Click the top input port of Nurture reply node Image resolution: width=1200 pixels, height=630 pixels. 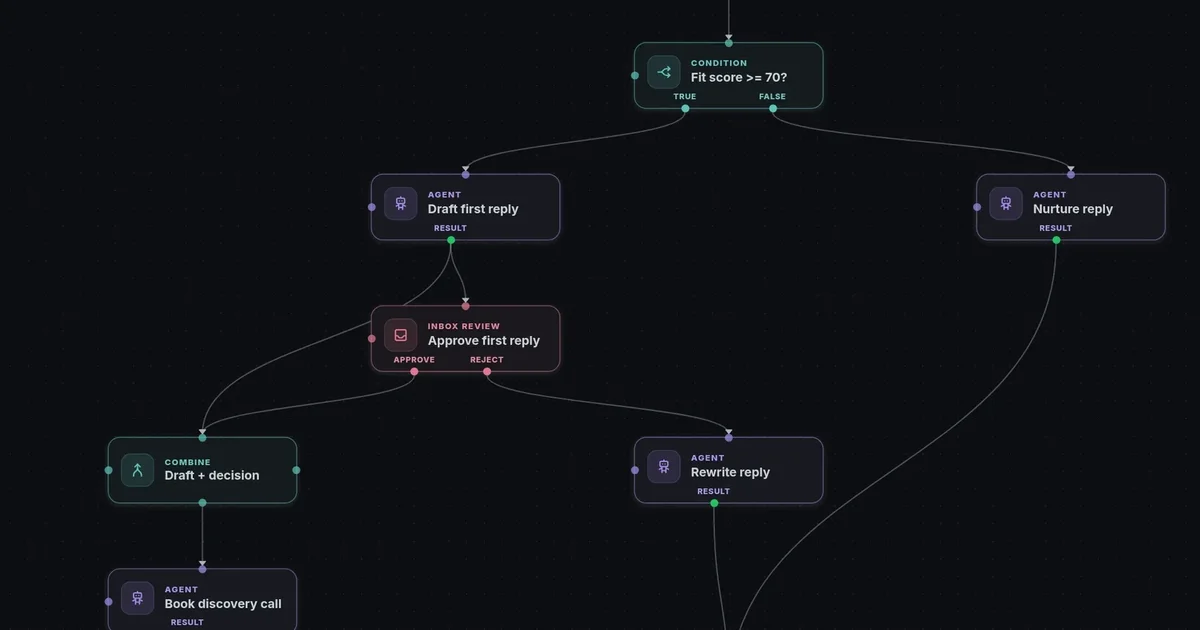[x=1071, y=175]
